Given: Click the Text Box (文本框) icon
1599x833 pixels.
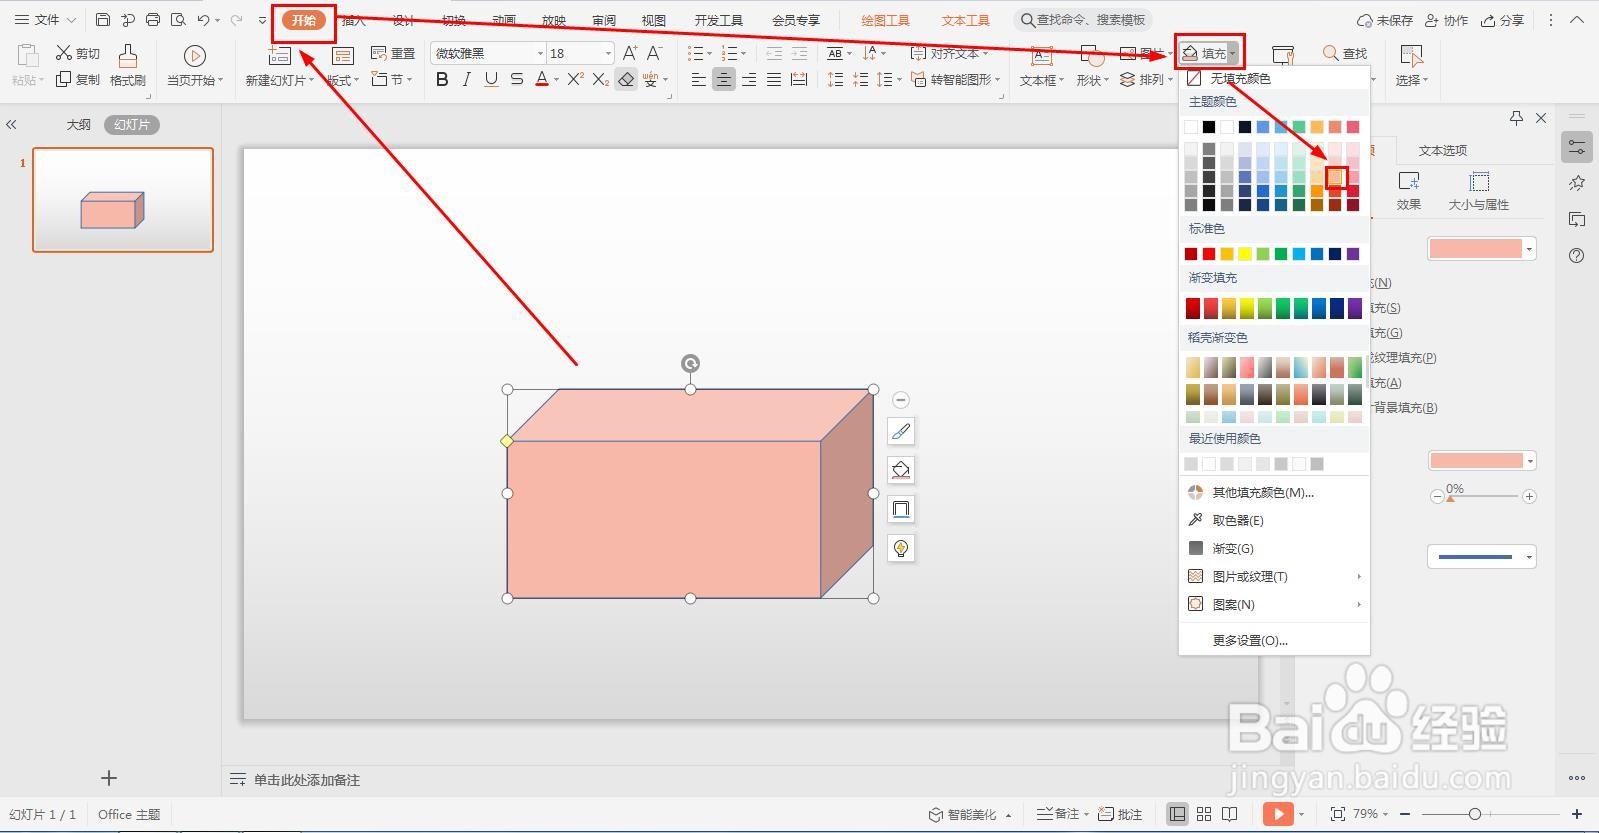Looking at the screenshot, I should coord(1041,55).
